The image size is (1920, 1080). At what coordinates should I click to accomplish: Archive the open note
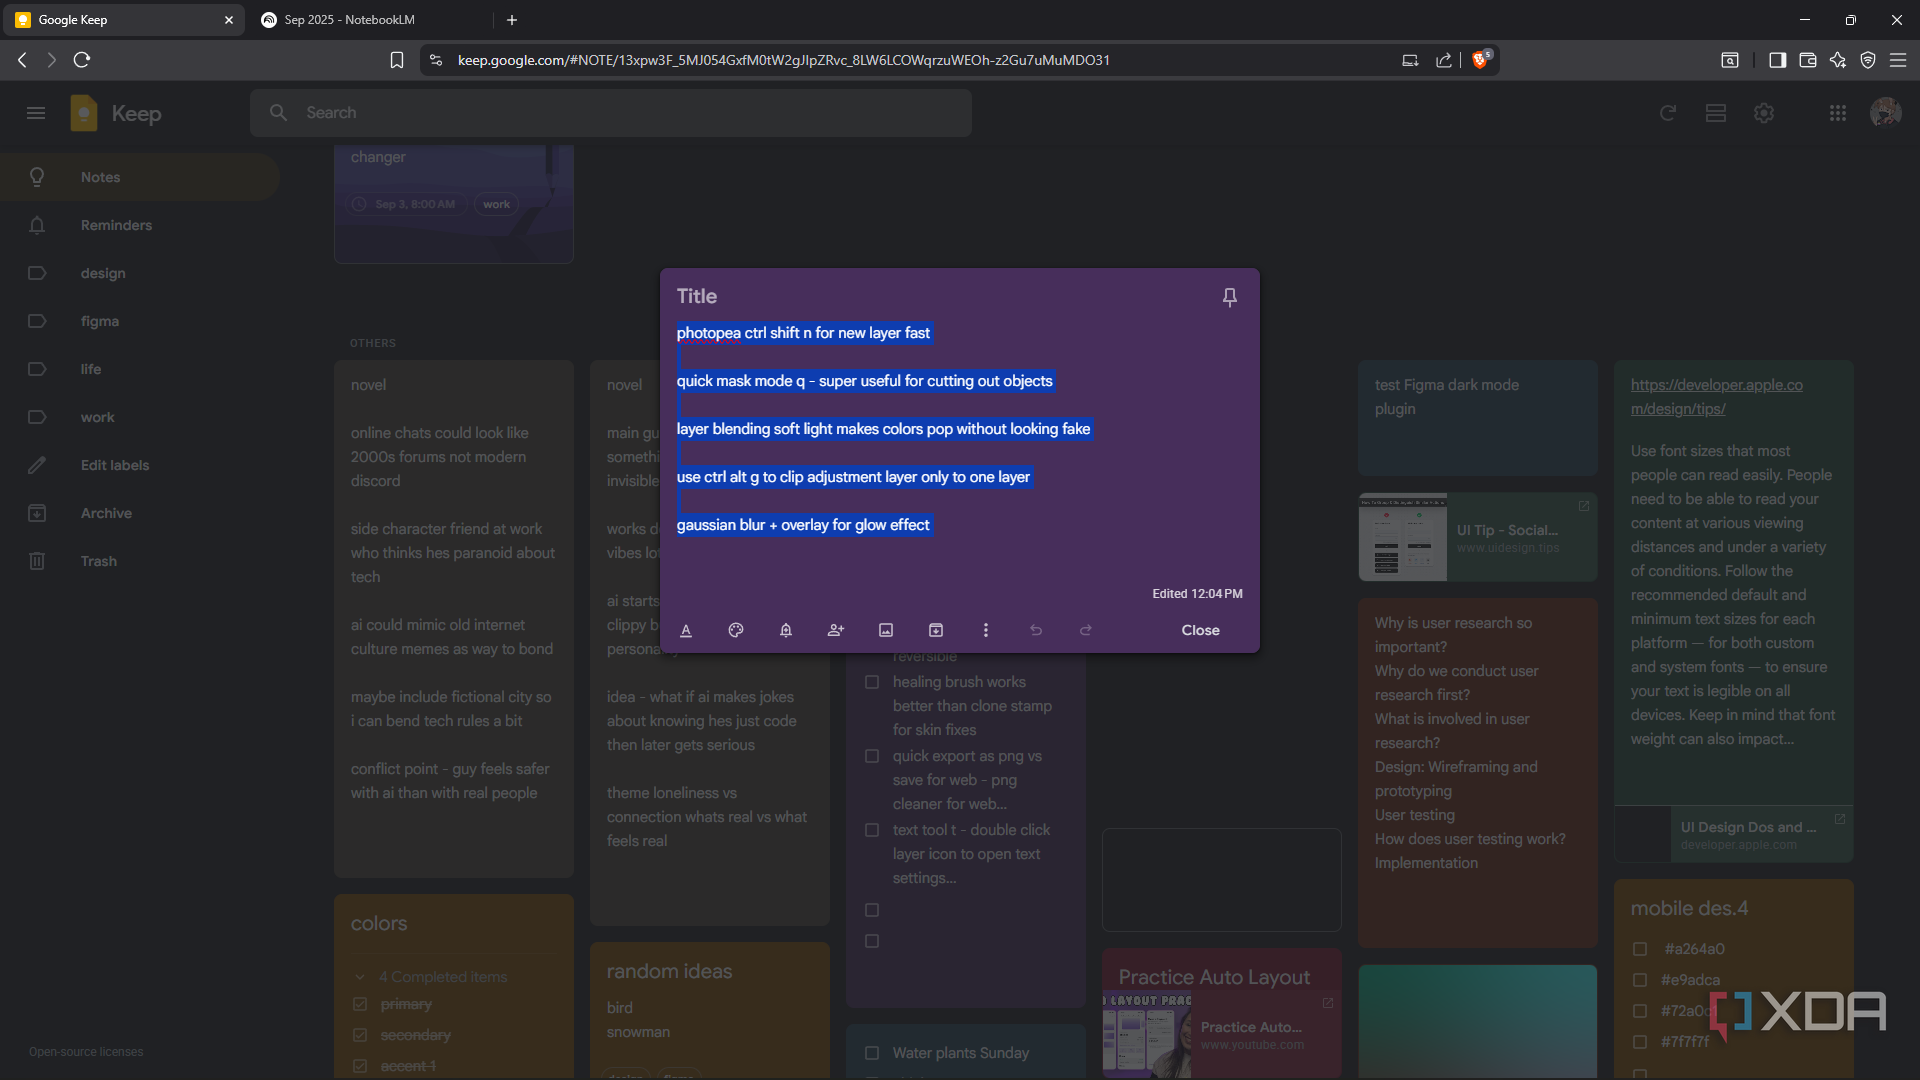click(936, 630)
